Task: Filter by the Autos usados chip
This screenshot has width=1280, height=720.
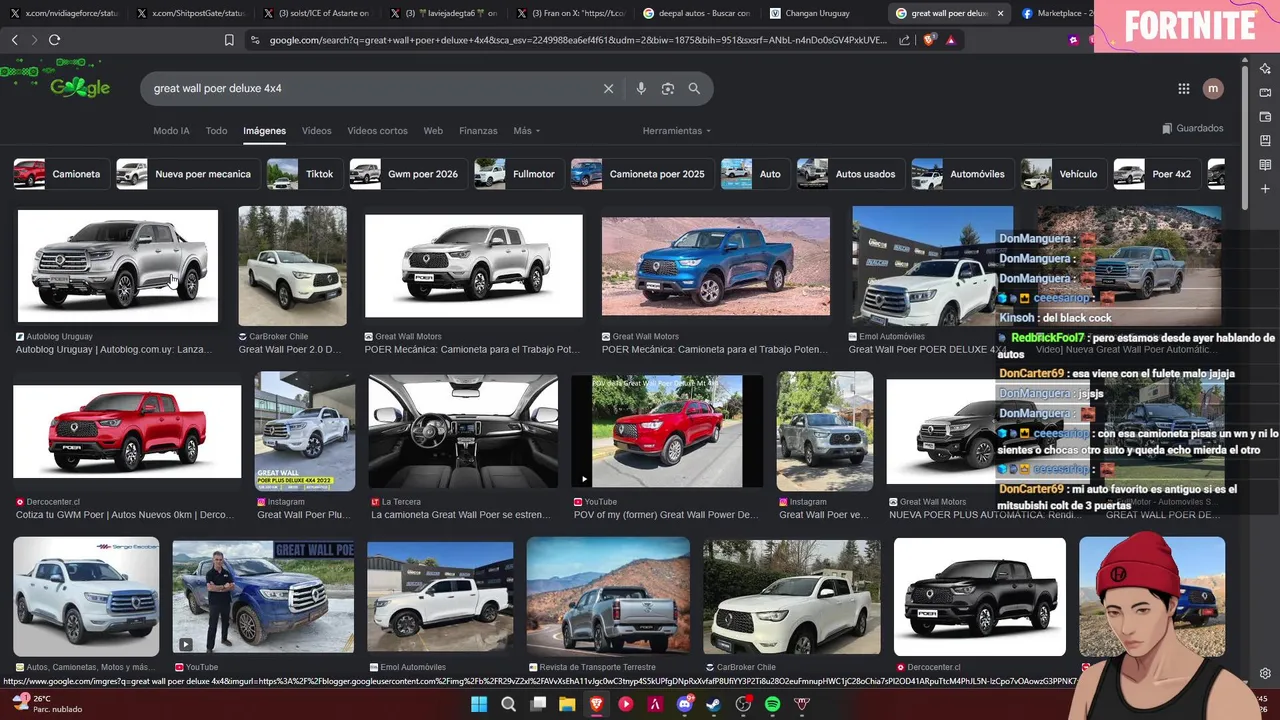Action: coord(850,174)
